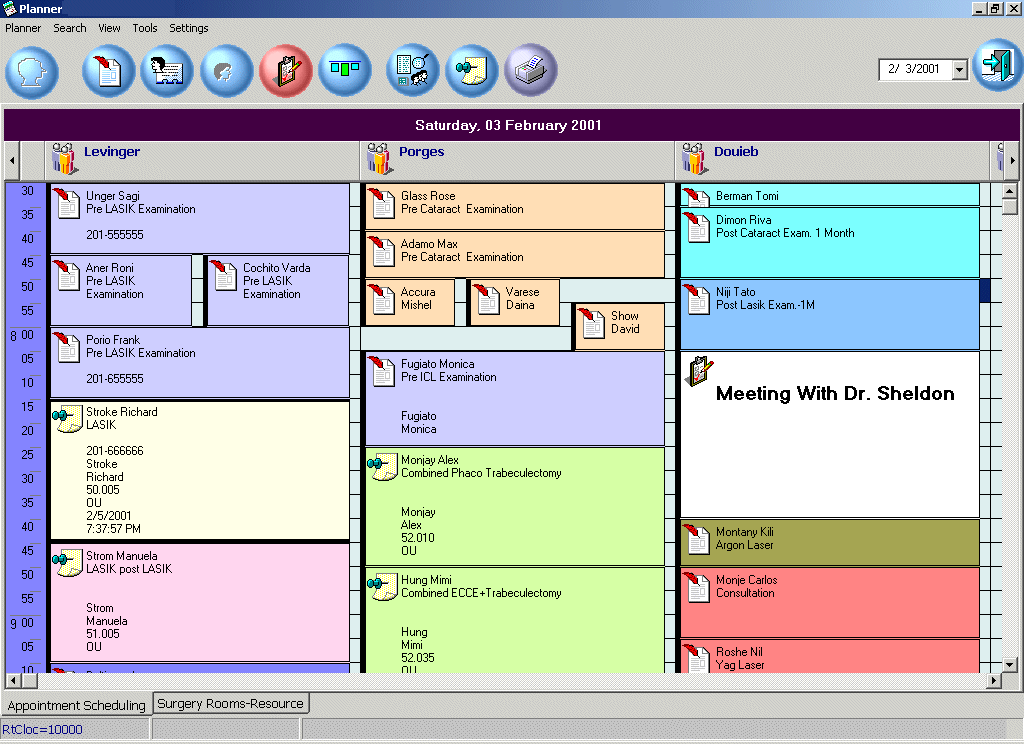Image resolution: width=1024 pixels, height=744 pixels.
Task: Click the green blocks layout toolbar icon
Action: point(345,69)
